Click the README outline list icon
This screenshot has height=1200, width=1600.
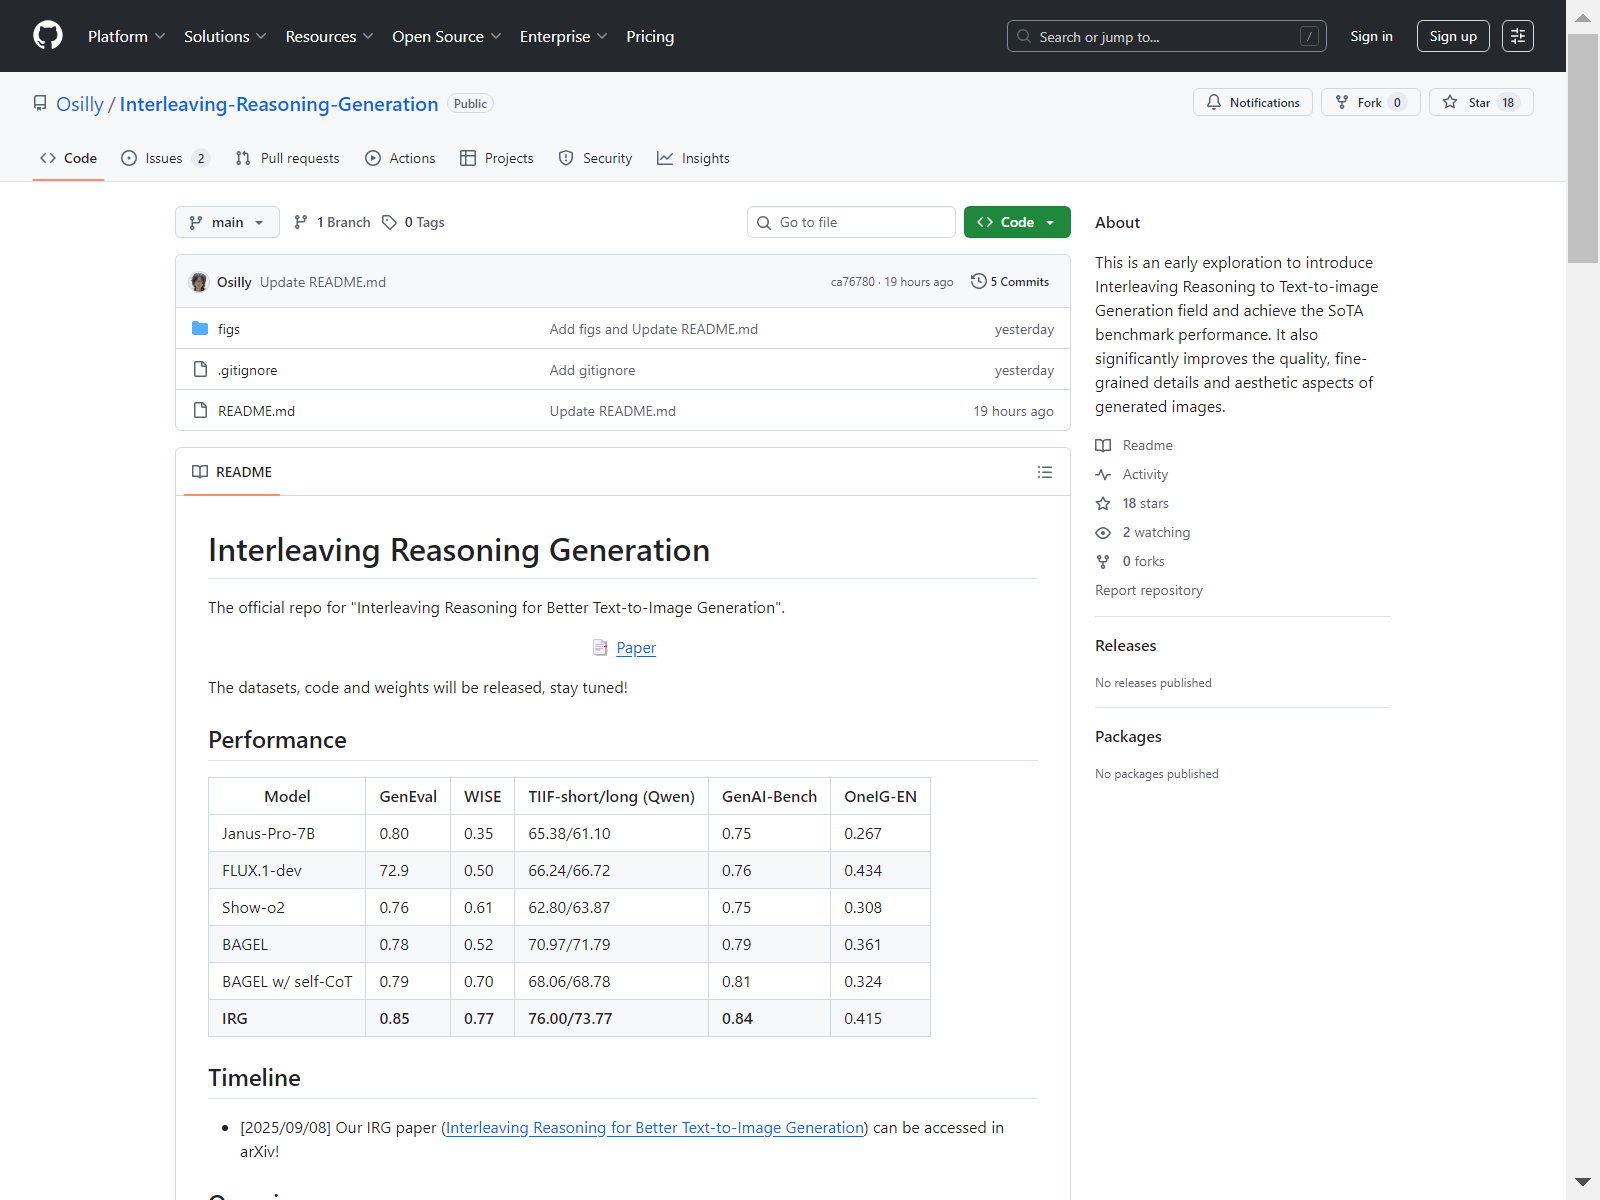coord(1045,472)
